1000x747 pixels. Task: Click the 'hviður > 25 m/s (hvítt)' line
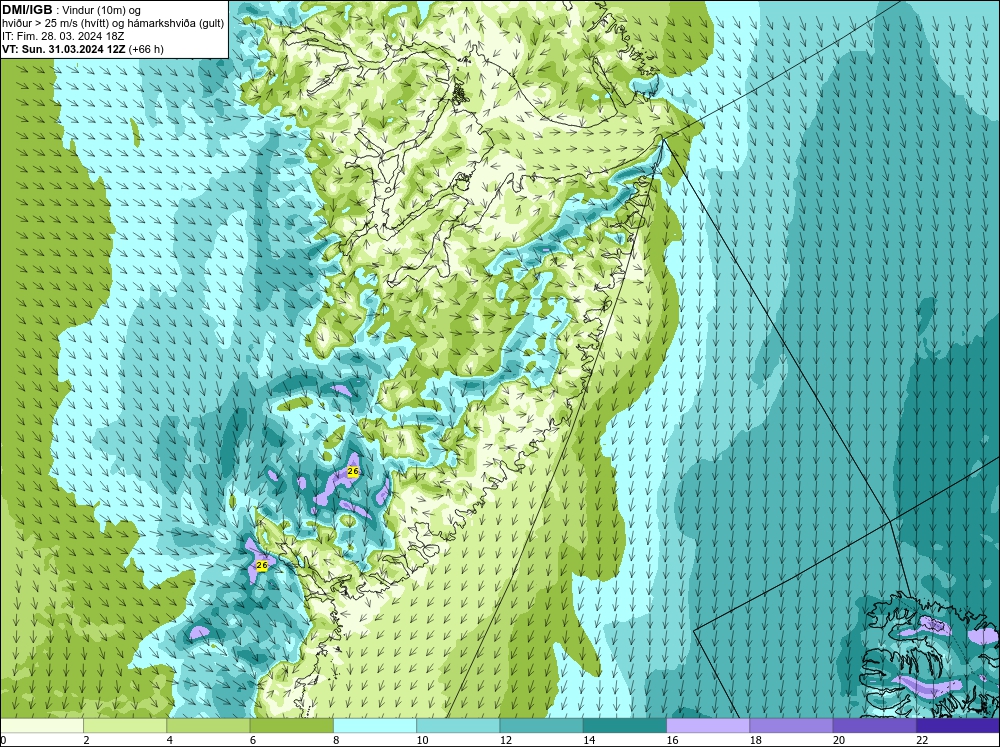click(x=55, y=24)
